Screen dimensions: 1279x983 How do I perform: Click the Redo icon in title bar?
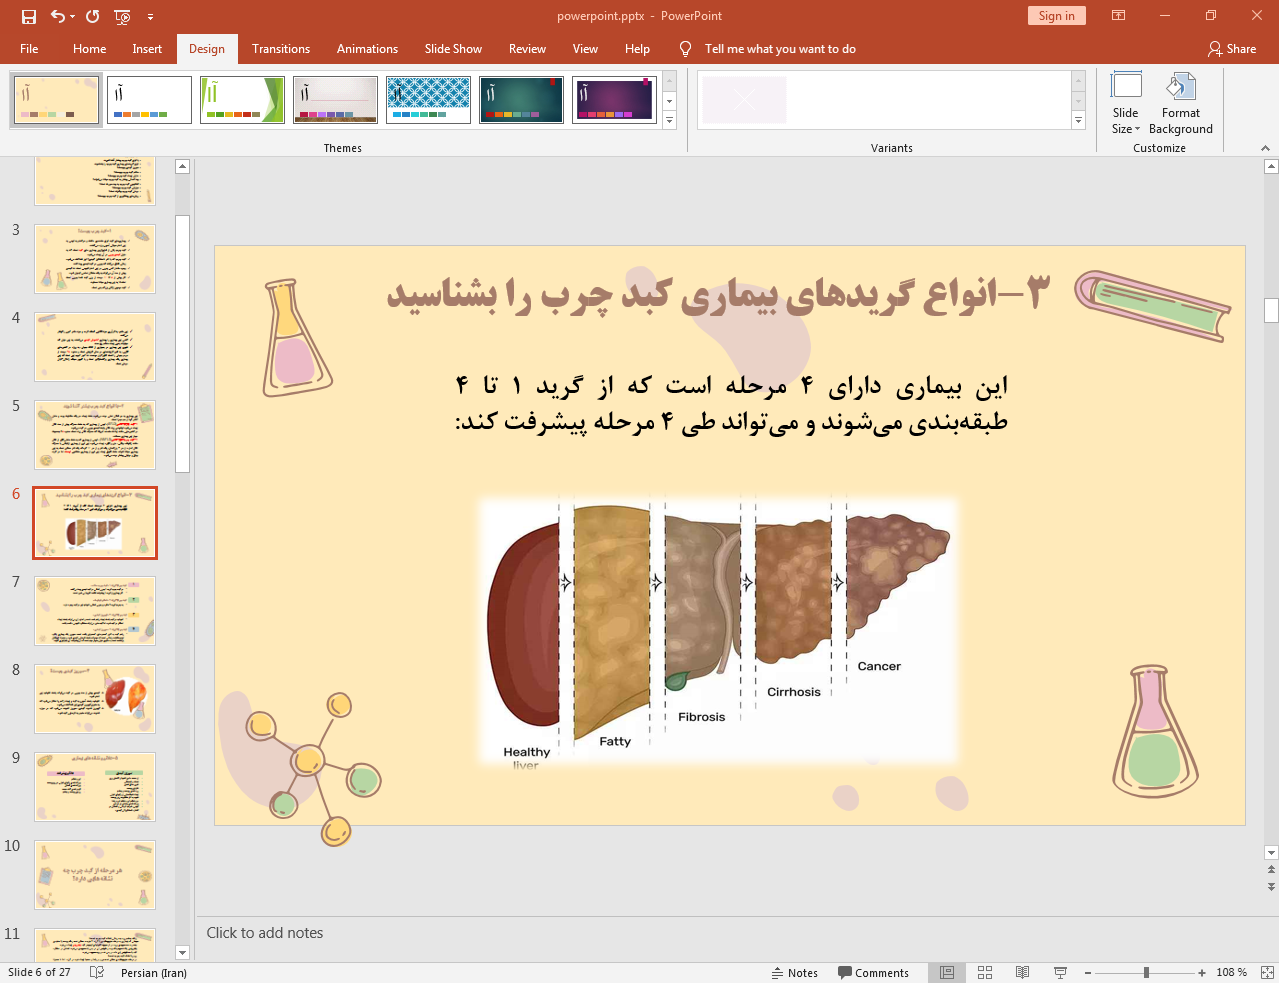pos(93,16)
